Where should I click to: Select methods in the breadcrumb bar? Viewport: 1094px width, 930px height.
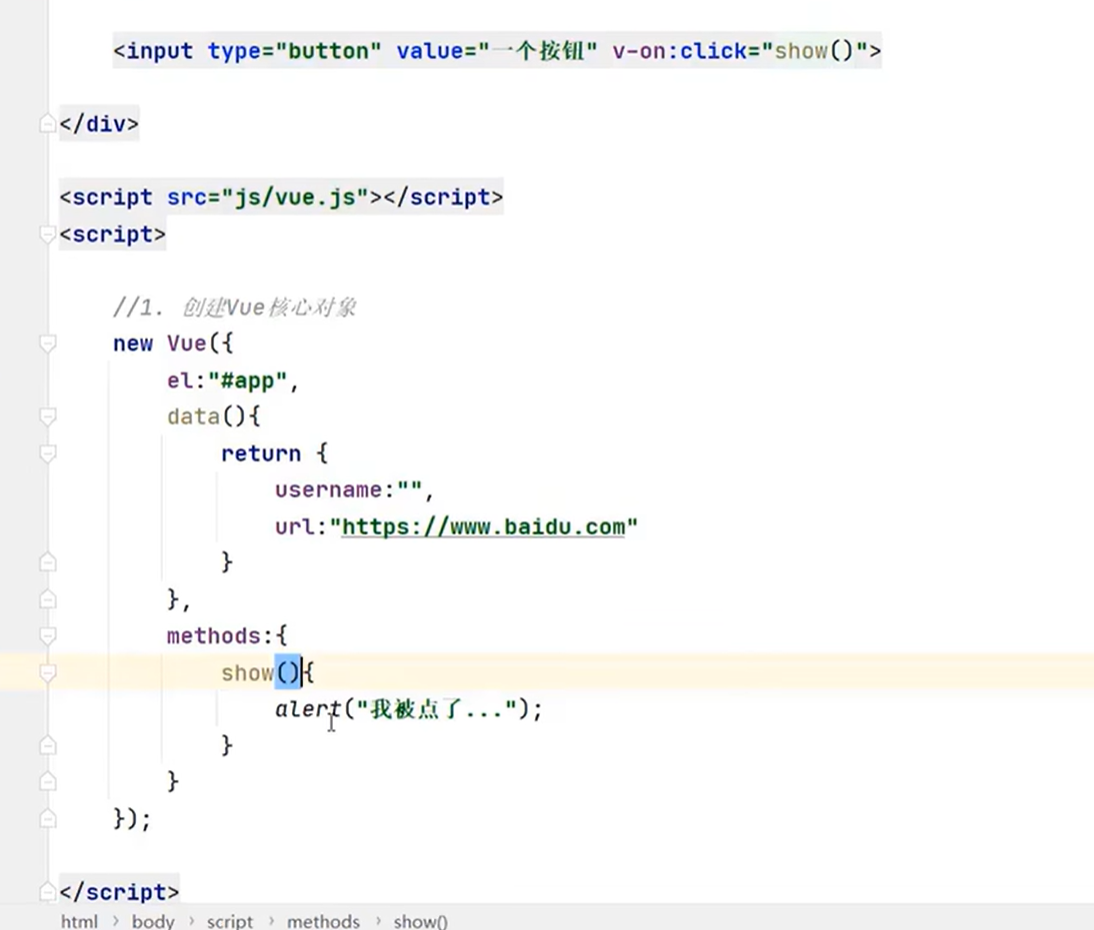click(323, 921)
